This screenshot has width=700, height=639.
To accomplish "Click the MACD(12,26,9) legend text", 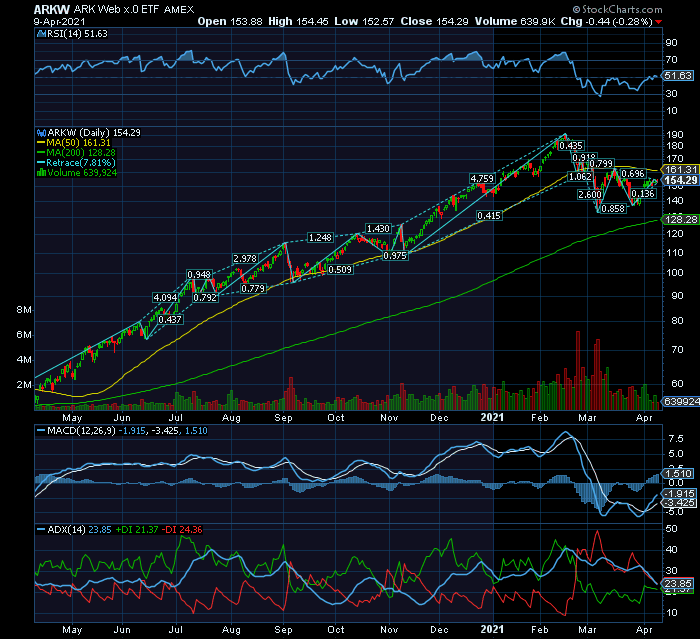I will pyautogui.click(x=82, y=431).
